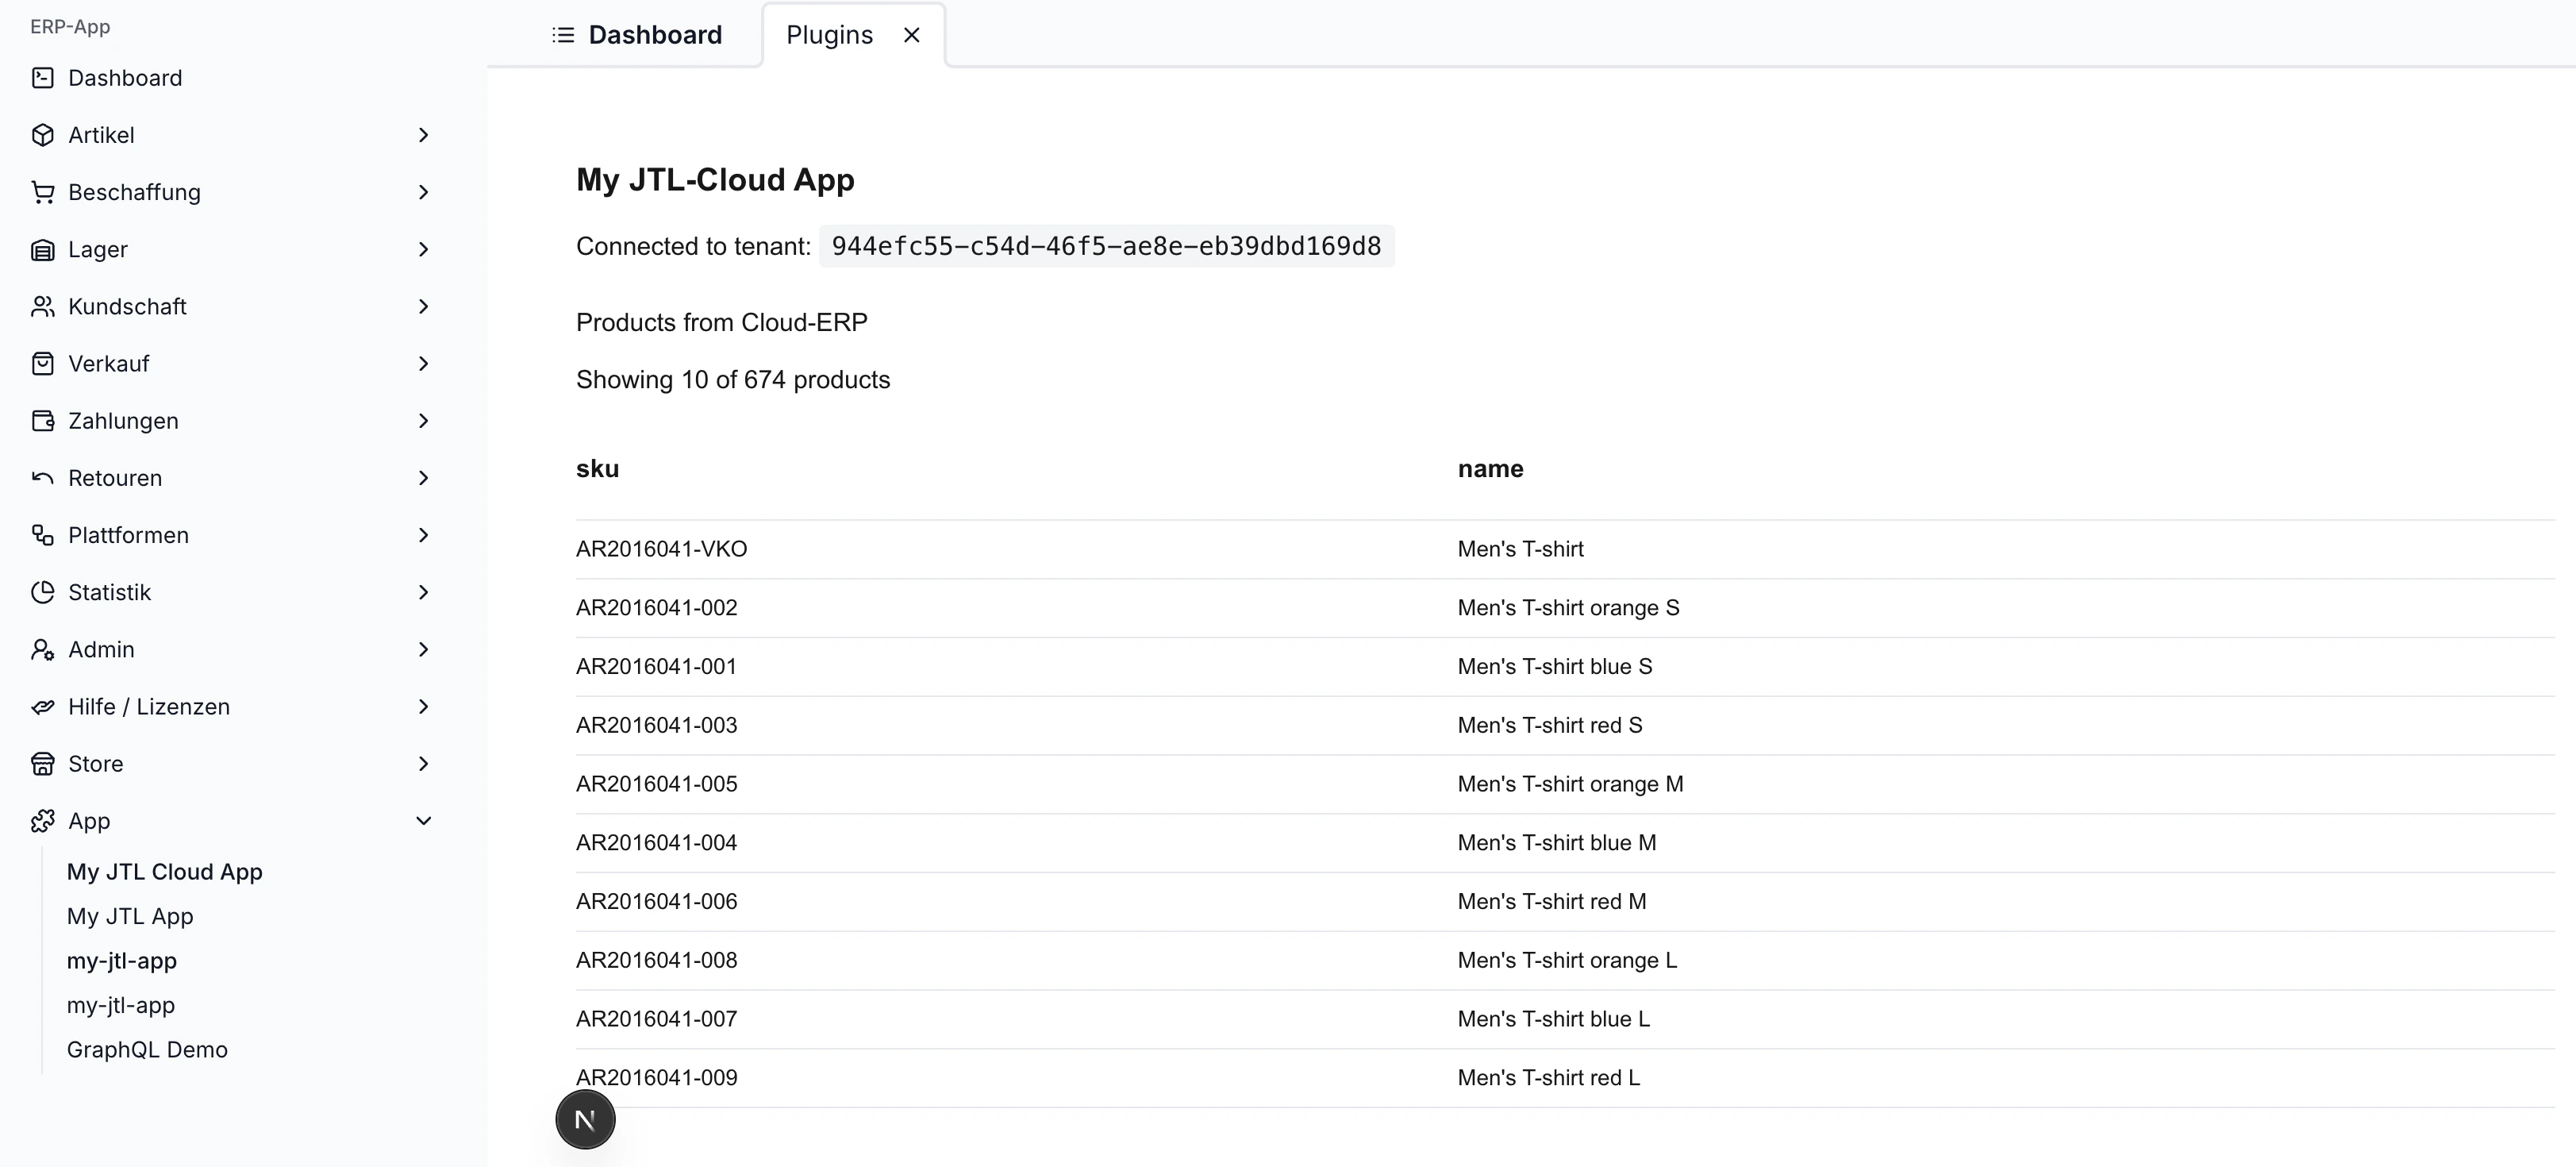Expand the Retouren section chevron
The image size is (2576, 1167).
point(423,478)
